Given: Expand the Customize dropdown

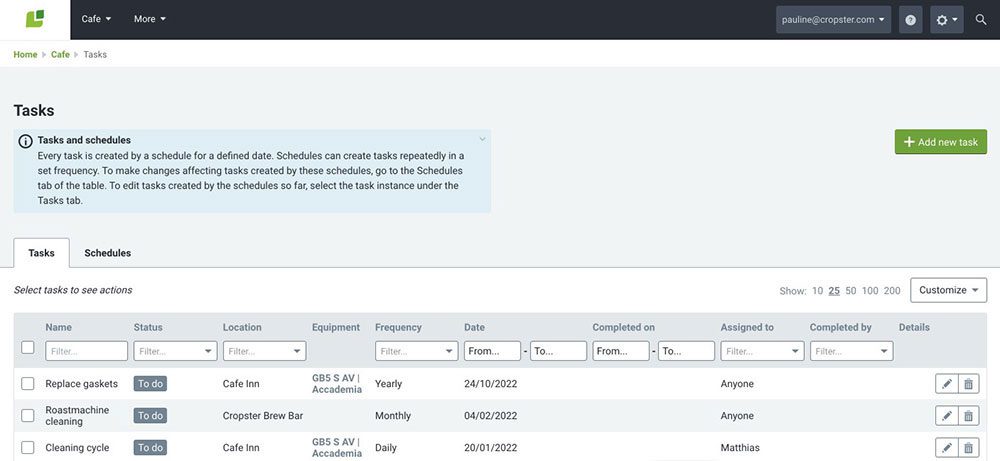Looking at the screenshot, I should [x=948, y=290].
